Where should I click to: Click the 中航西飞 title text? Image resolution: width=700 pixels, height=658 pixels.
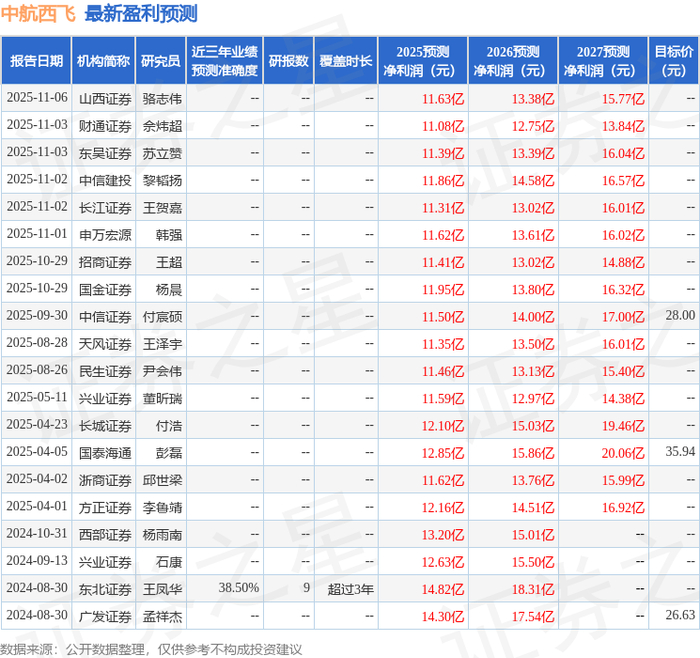coord(38,14)
